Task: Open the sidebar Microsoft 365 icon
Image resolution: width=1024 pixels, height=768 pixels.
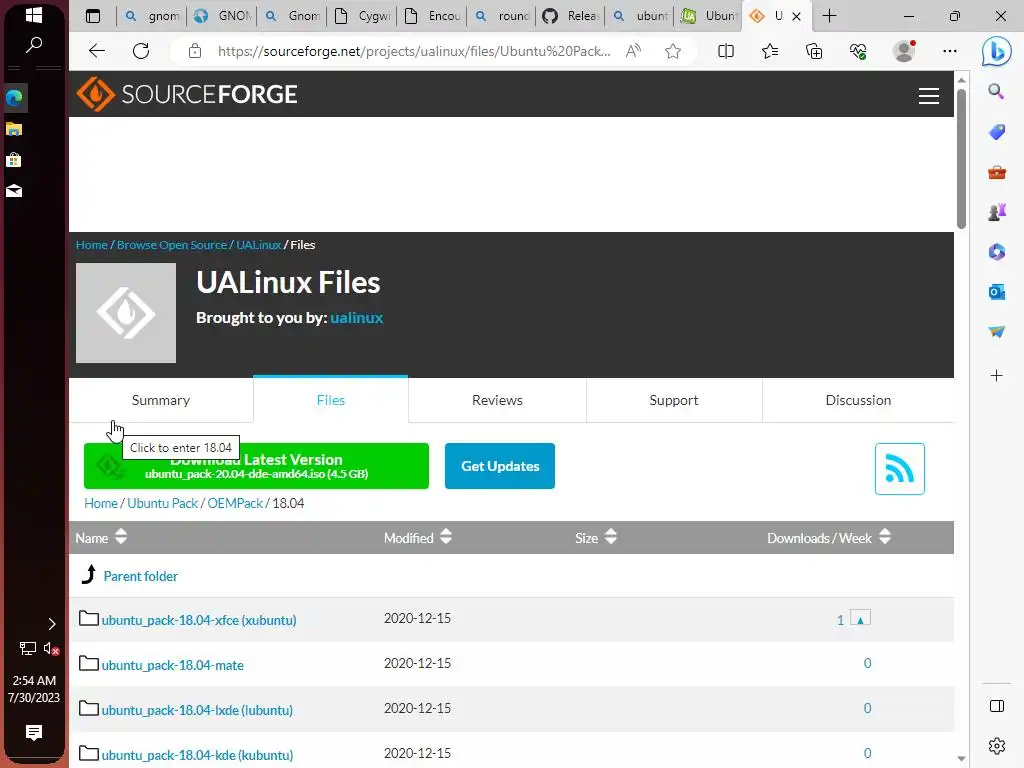Action: [997, 252]
